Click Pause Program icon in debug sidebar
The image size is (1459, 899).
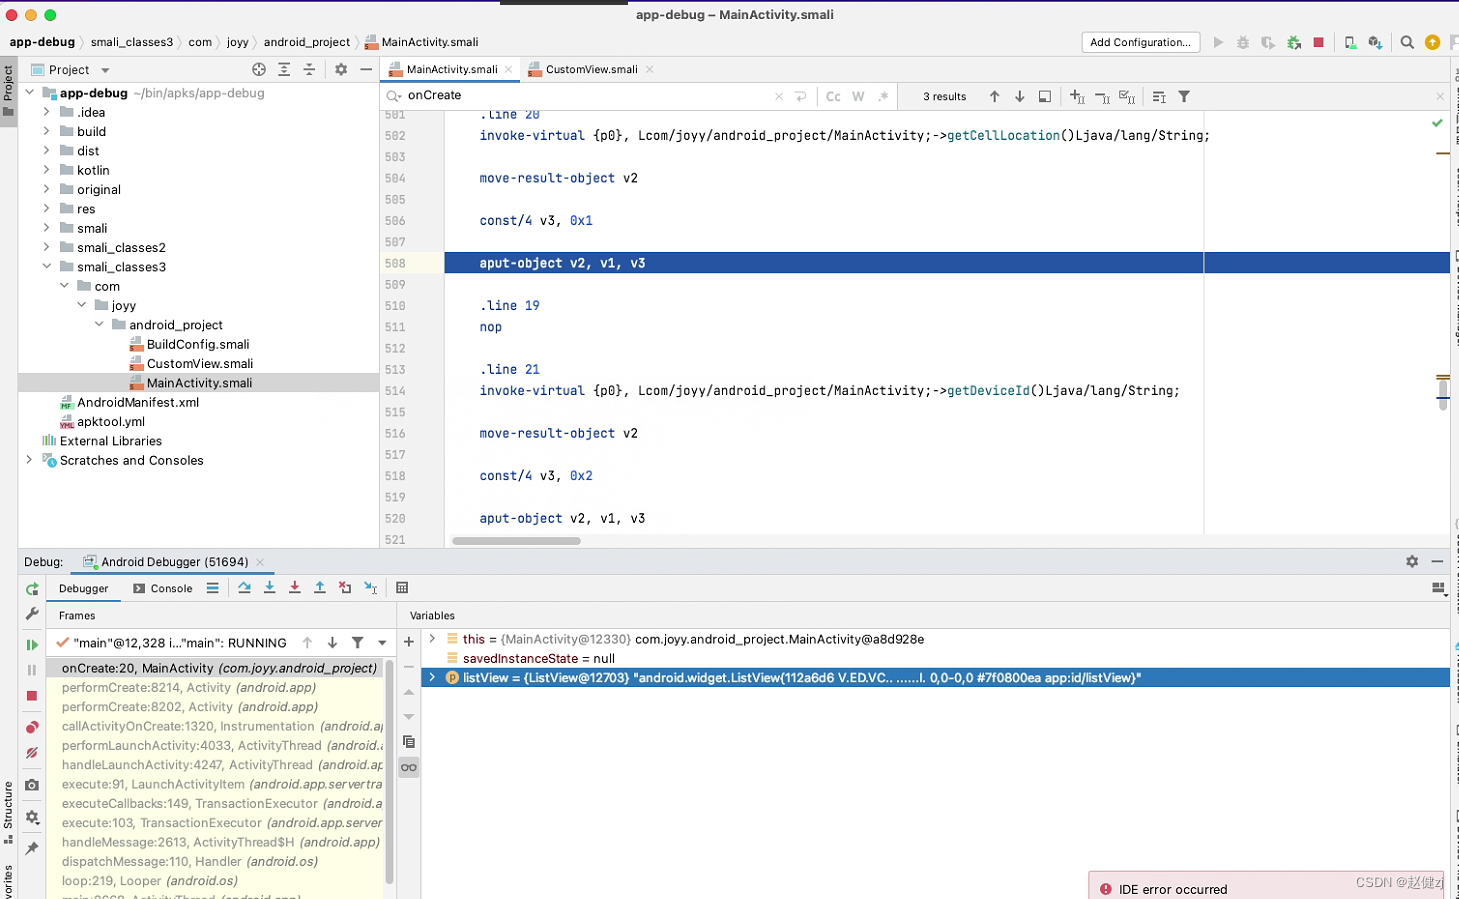click(x=32, y=670)
